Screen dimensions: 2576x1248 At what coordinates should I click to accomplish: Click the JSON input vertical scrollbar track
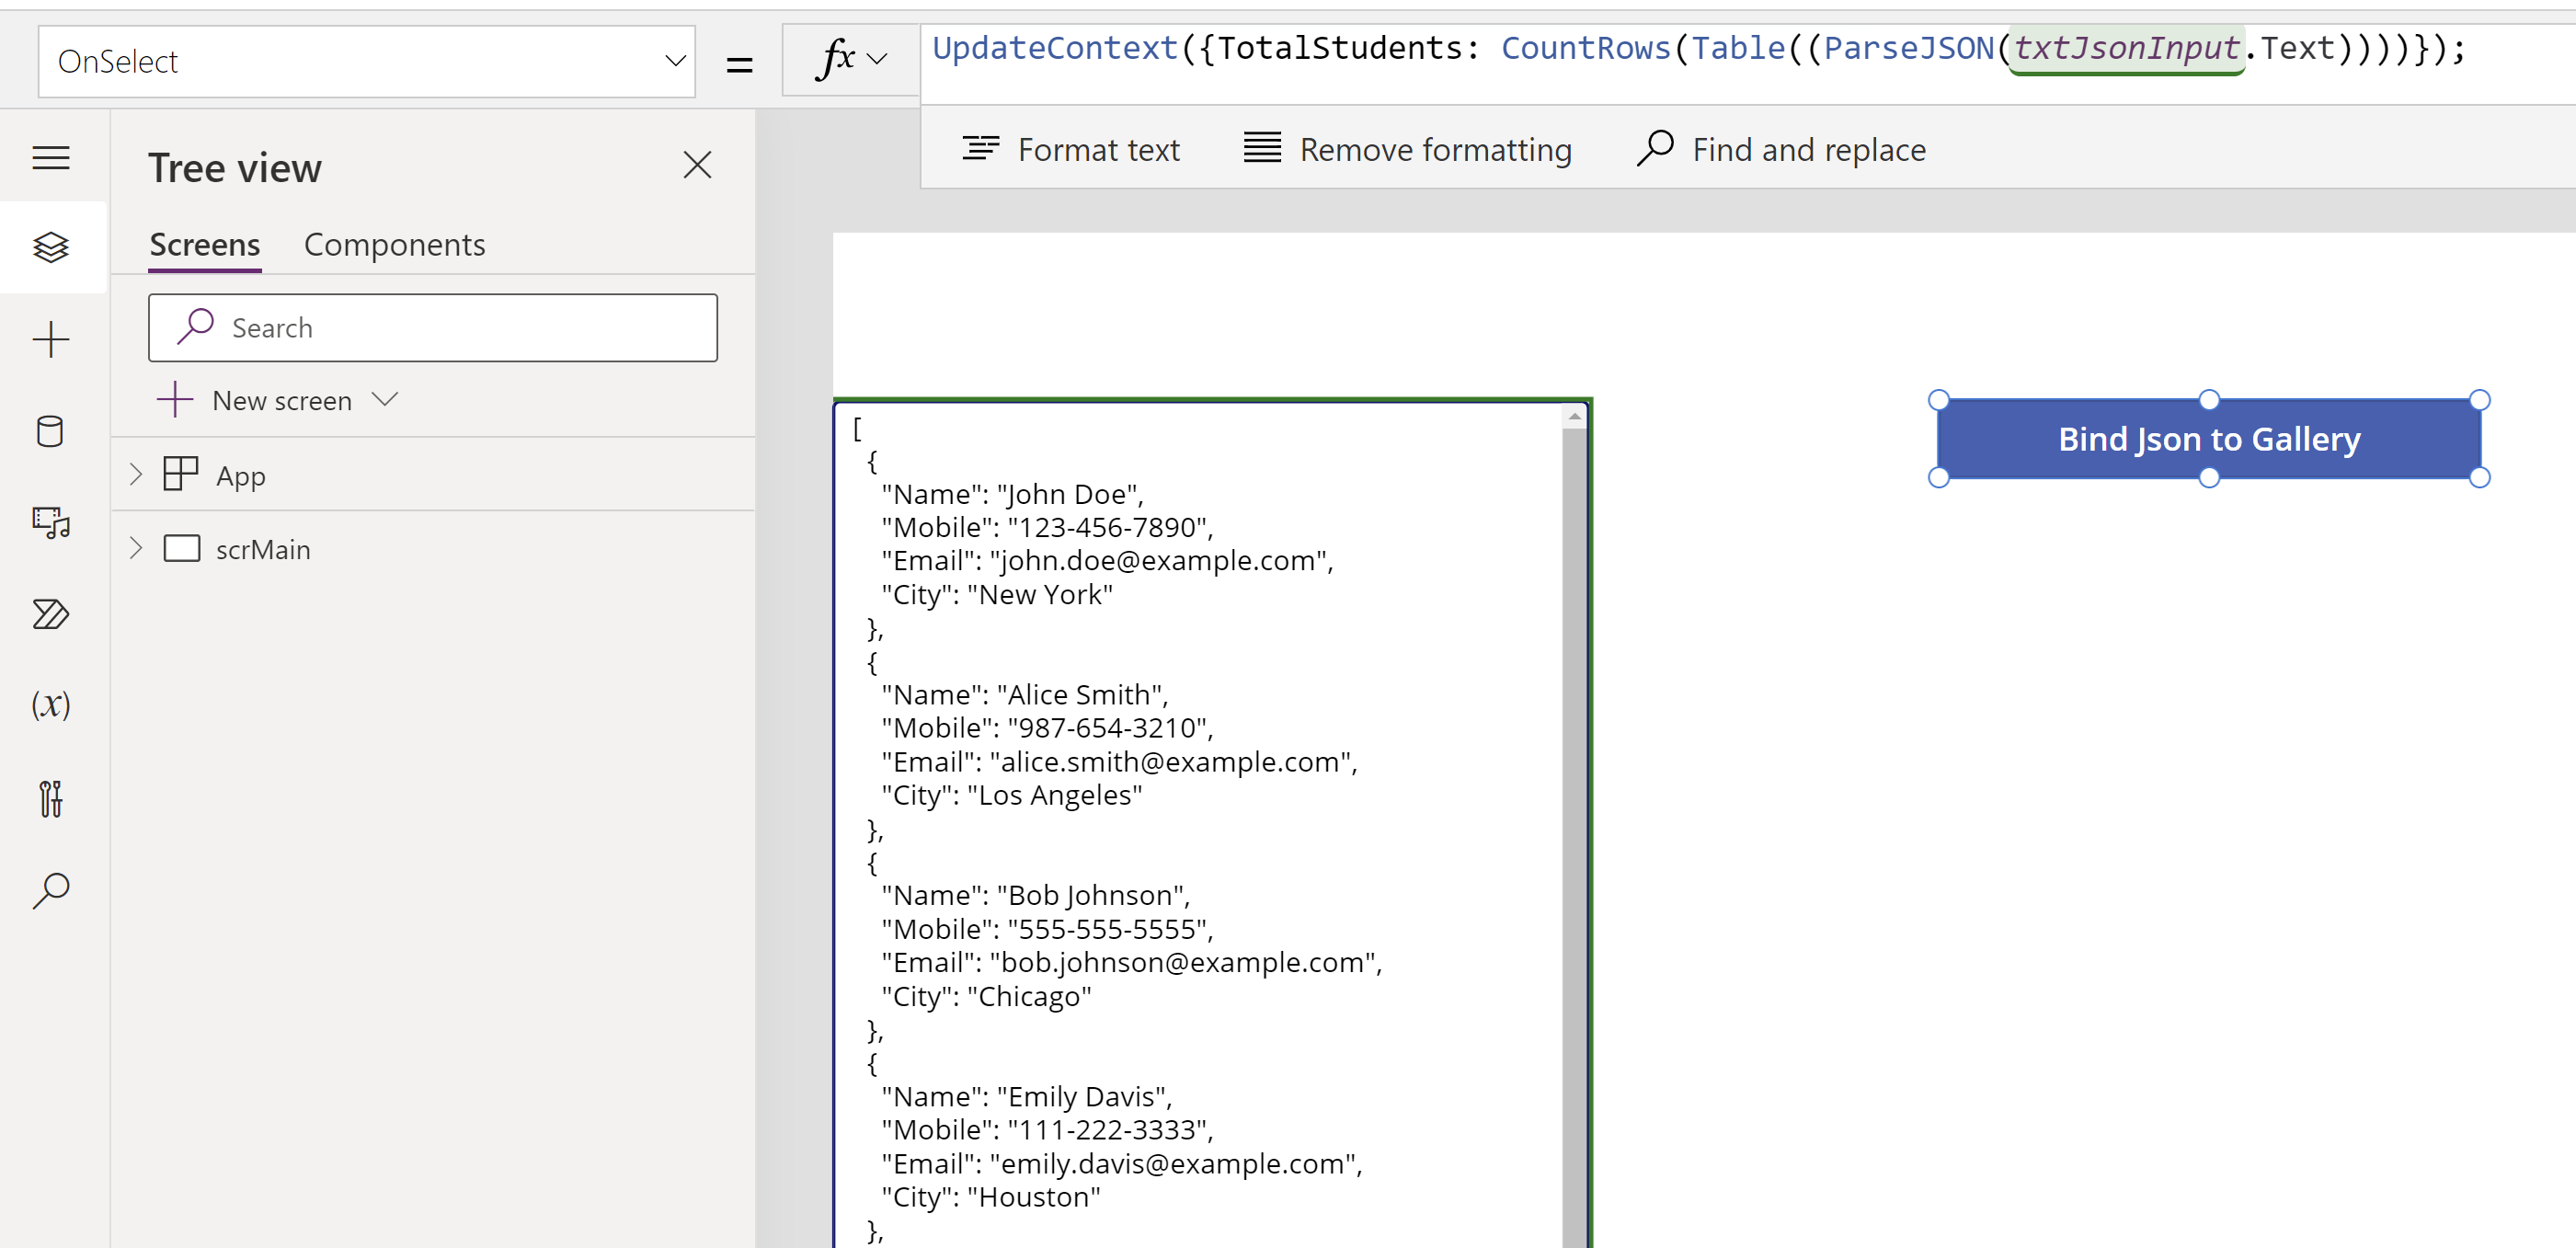[1574, 837]
